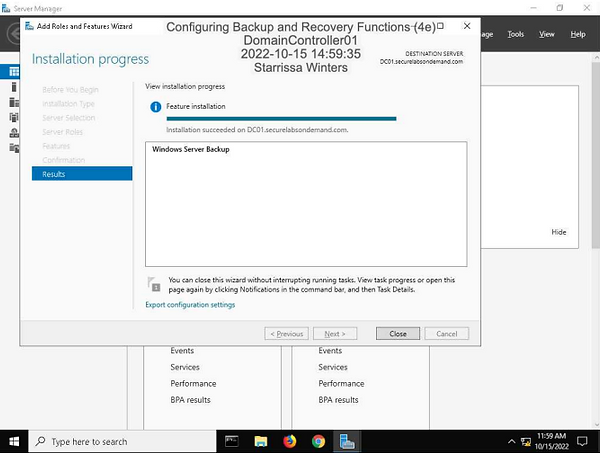The height and width of the screenshot is (454, 600).
Task: Open Services in the left server tile
Action: point(185,367)
